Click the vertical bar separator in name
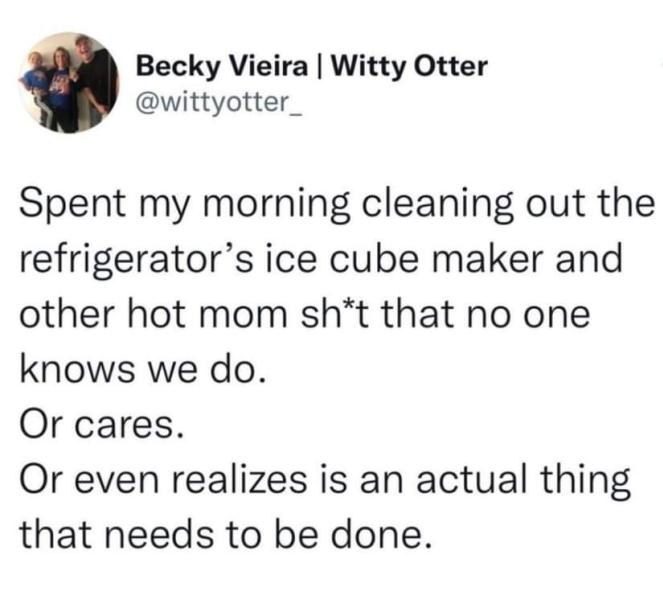This screenshot has width=663, height=600. click(x=321, y=67)
